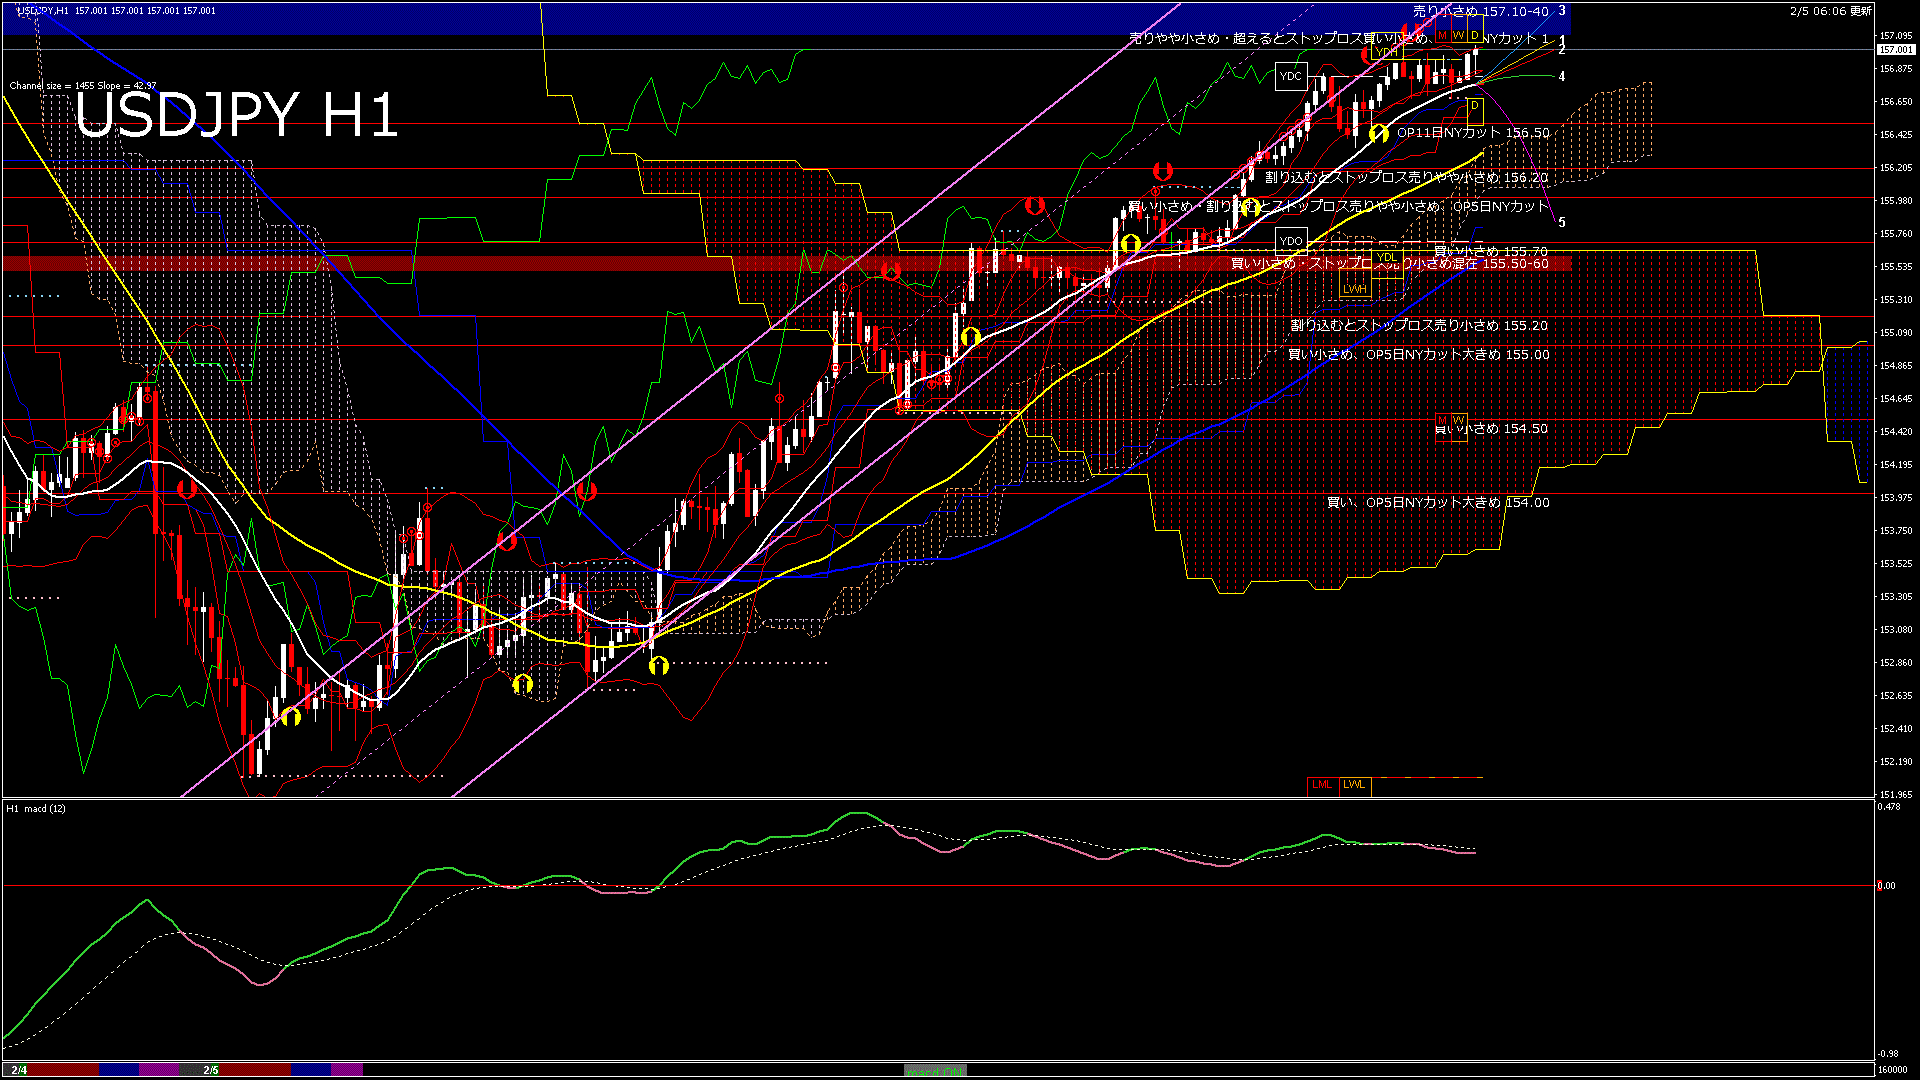Image resolution: width=1920 pixels, height=1080 pixels.
Task: Click the 157.001 current price label
Action: point(1895,50)
